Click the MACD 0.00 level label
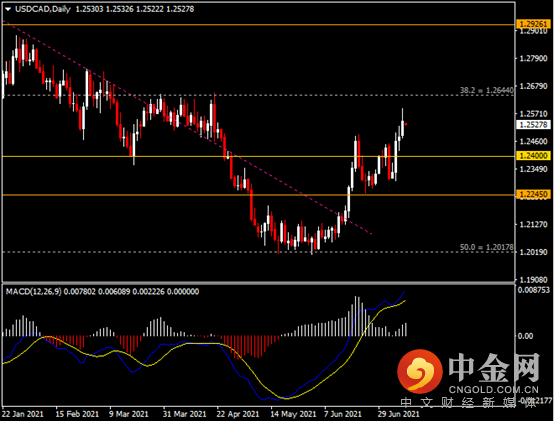 pos(525,336)
